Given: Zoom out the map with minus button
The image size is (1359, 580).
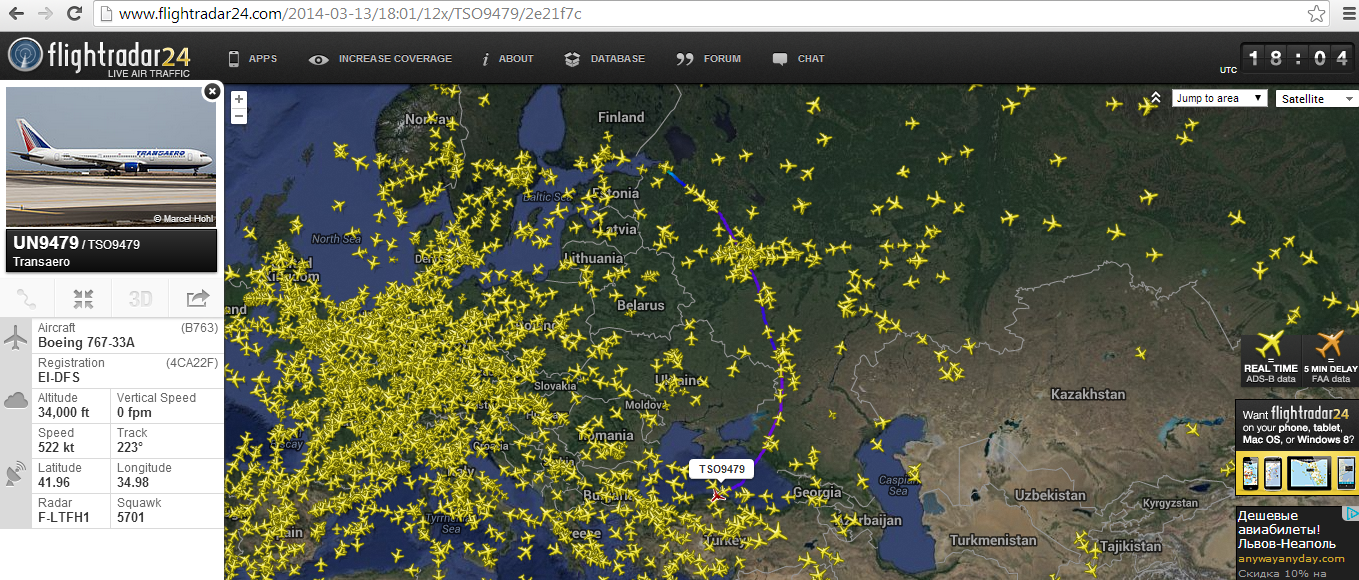Looking at the screenshot, I should point(239,116).
